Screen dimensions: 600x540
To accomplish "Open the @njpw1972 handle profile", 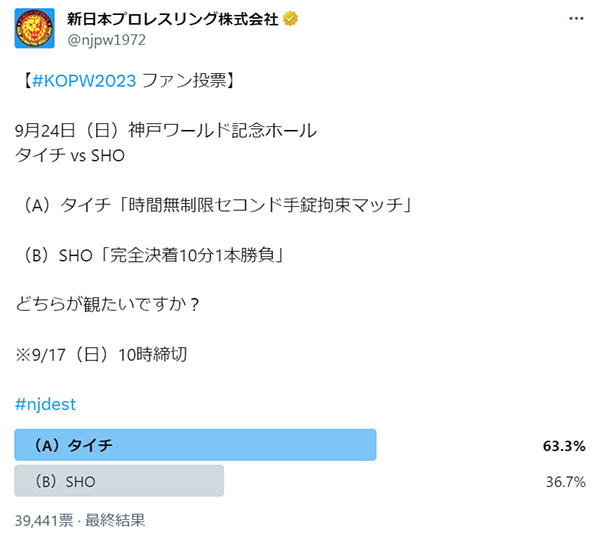I will click(x=106, y=40).
